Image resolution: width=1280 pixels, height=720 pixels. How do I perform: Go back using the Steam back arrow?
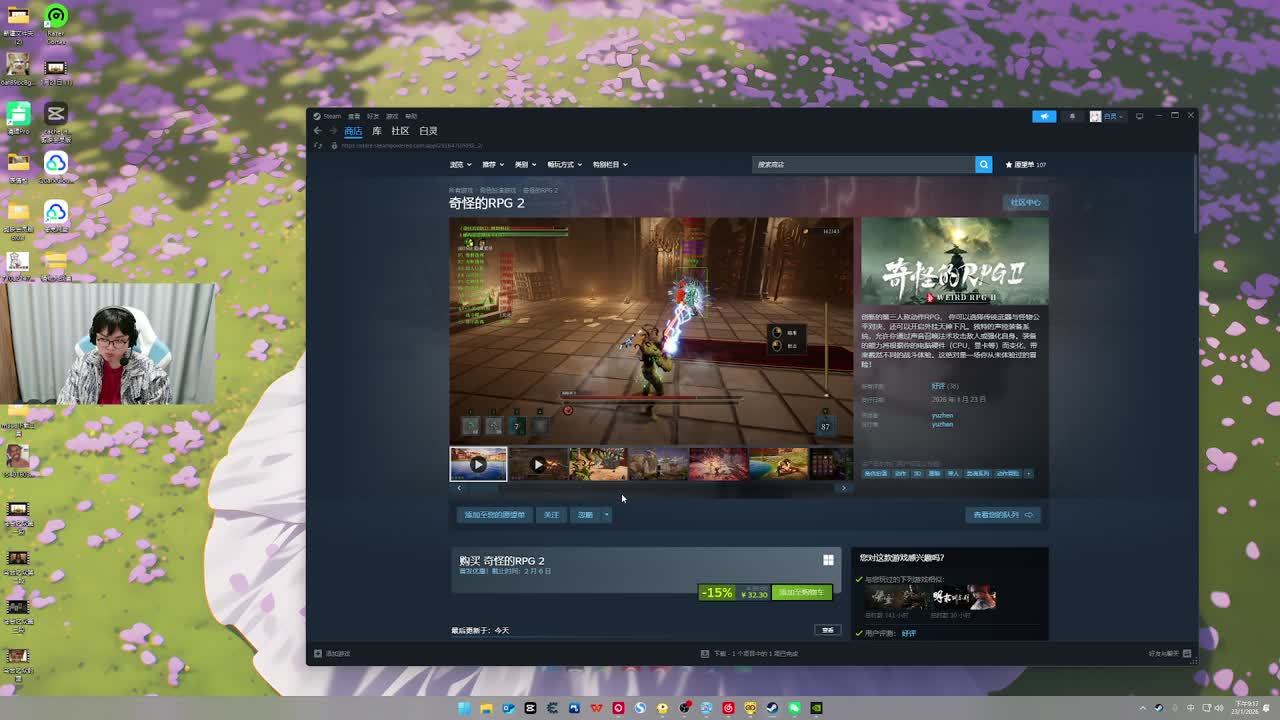tap(318, 131)
